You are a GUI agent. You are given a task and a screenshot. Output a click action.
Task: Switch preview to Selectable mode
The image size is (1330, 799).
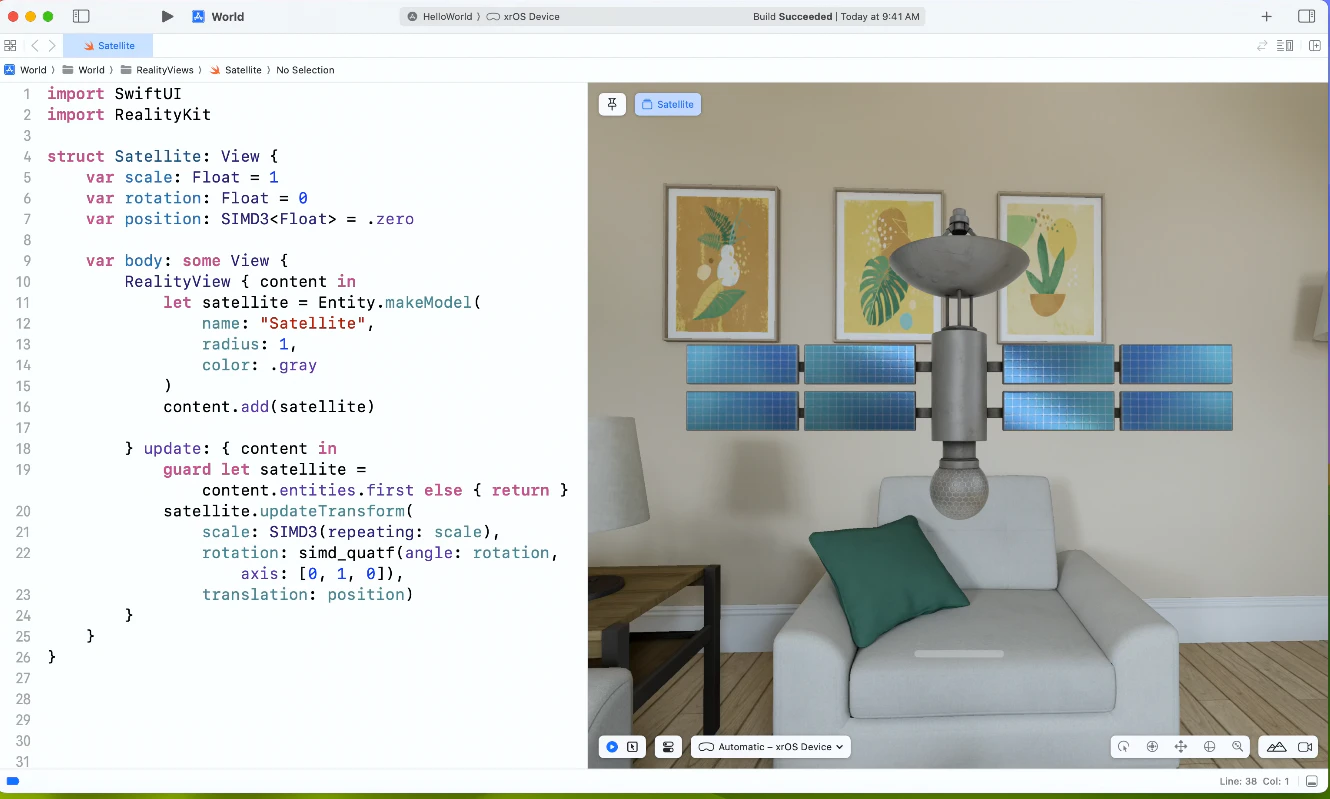[633, 747]
